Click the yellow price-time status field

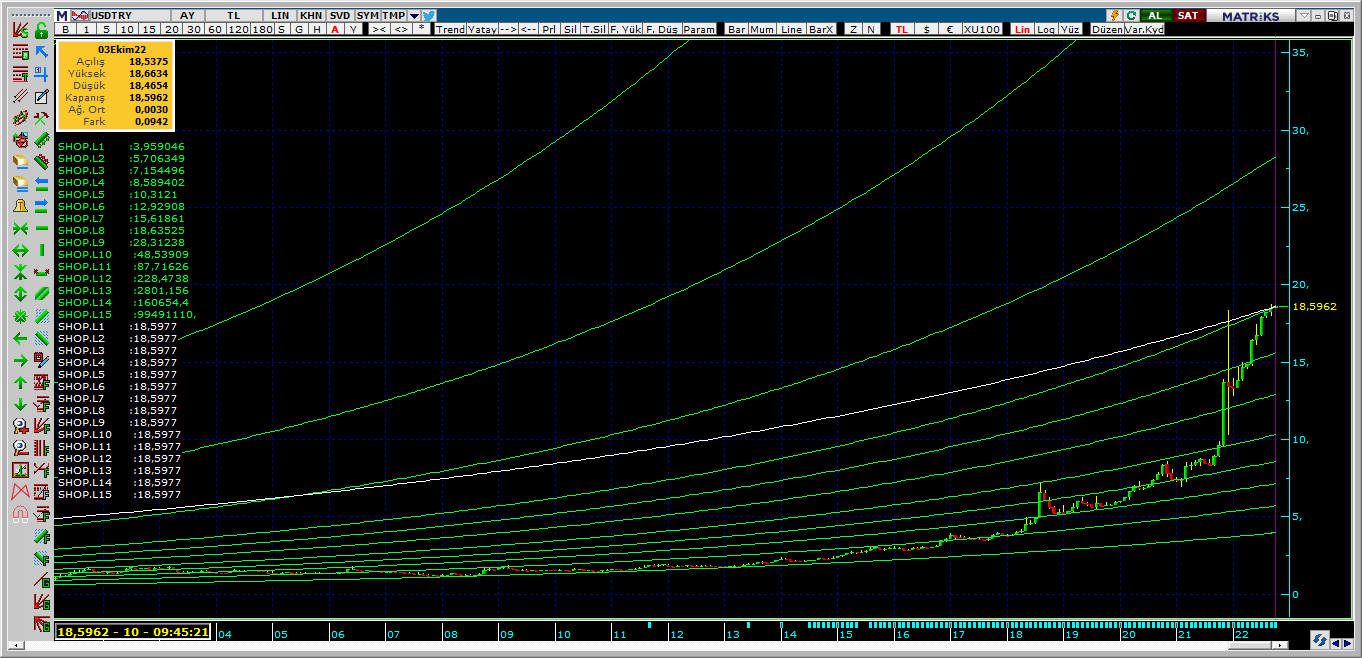134,632
